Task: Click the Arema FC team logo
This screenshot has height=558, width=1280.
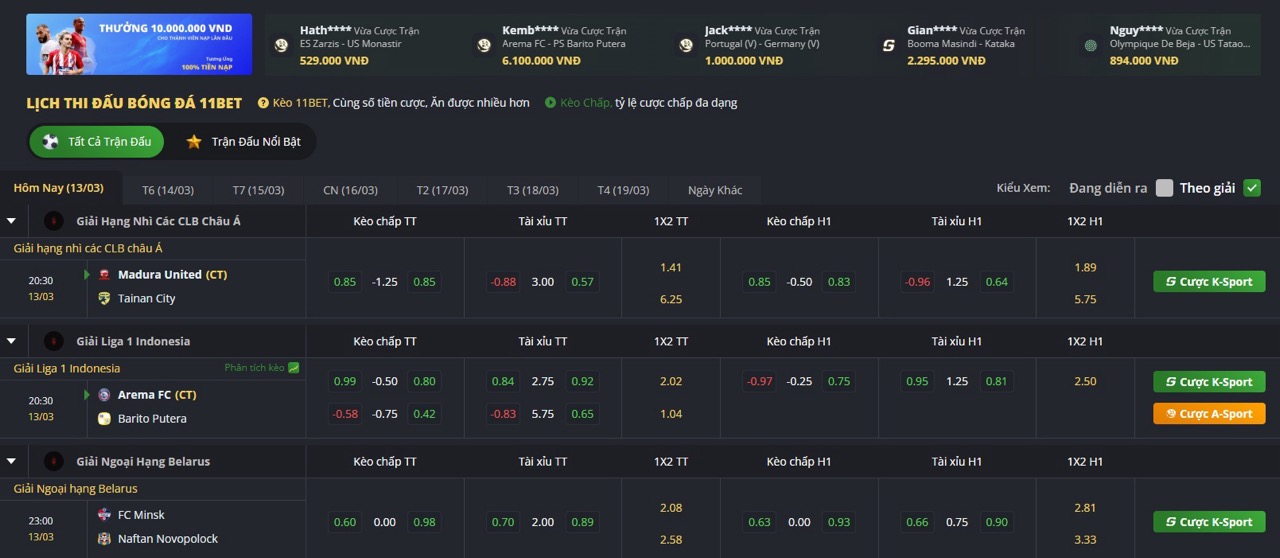Action: click(x=105, y=395)
